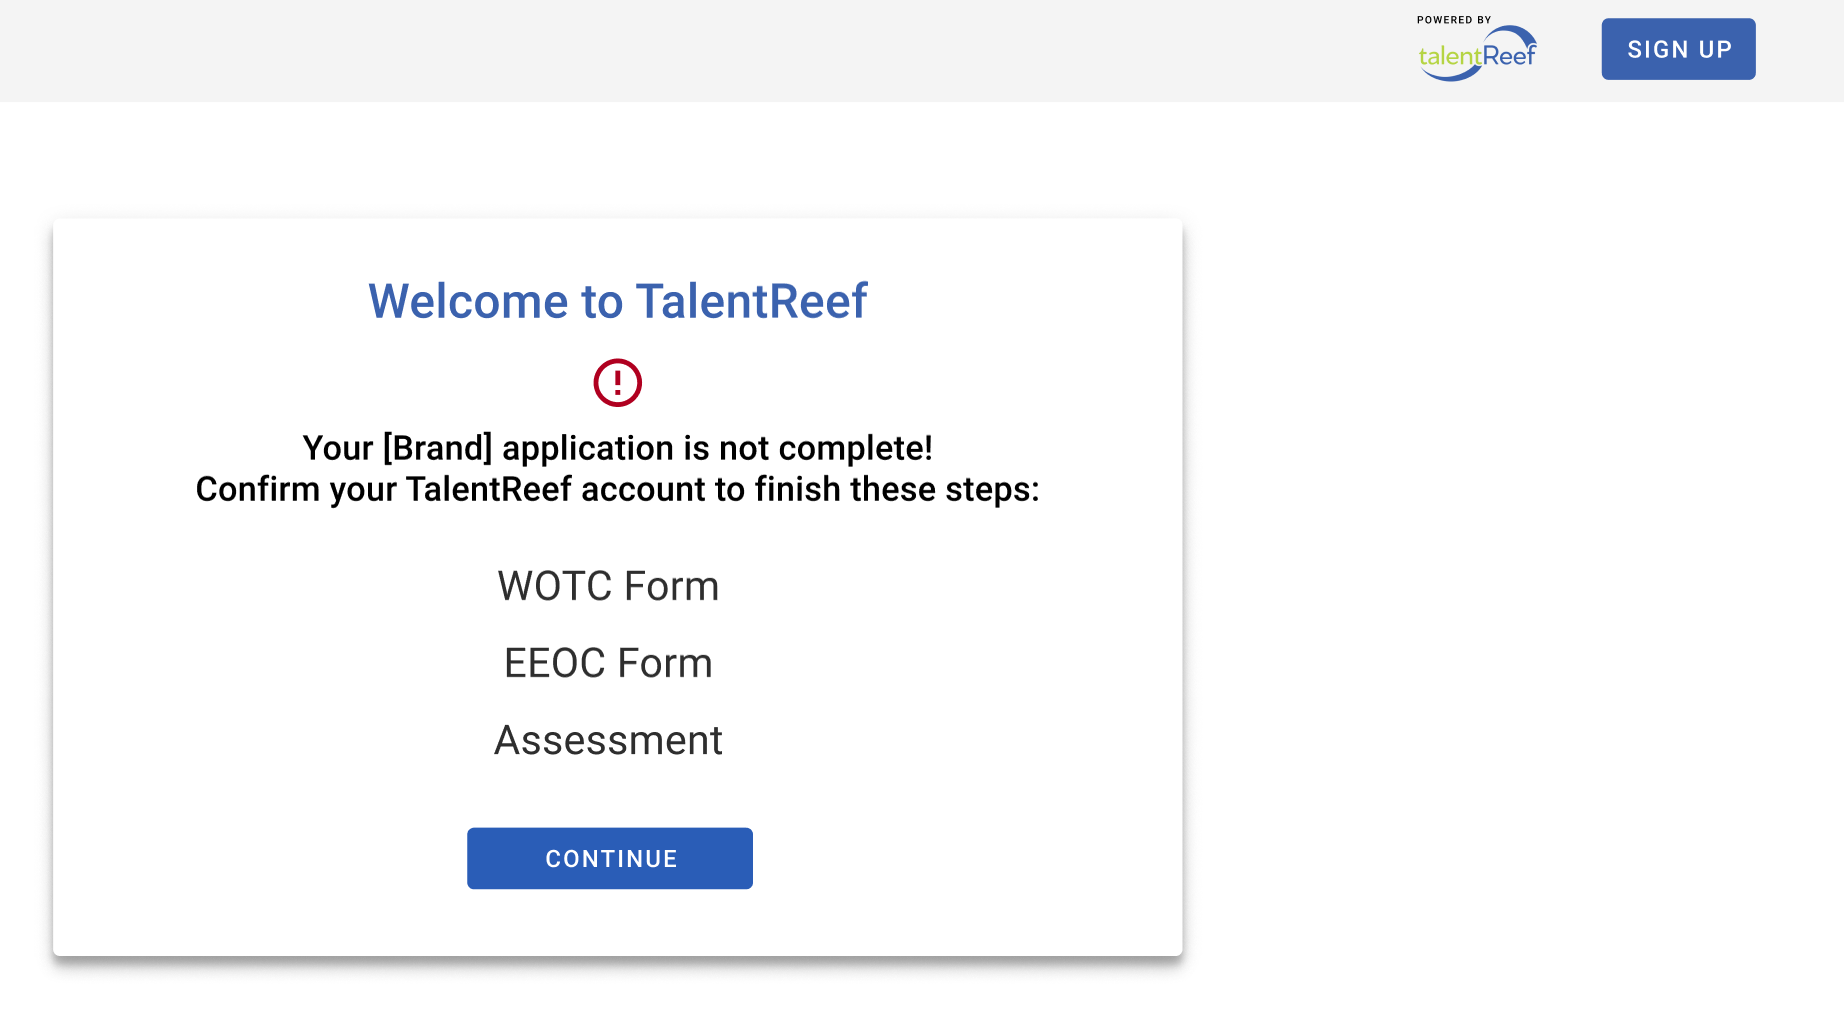Click the "Confirm your TalentReef account" line
This screenshot has width=1844, height=1013.
pos(617,490)
